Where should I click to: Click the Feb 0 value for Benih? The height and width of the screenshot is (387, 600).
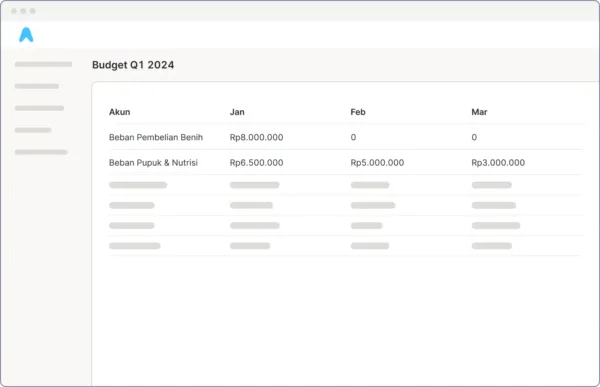click(353, 137)
